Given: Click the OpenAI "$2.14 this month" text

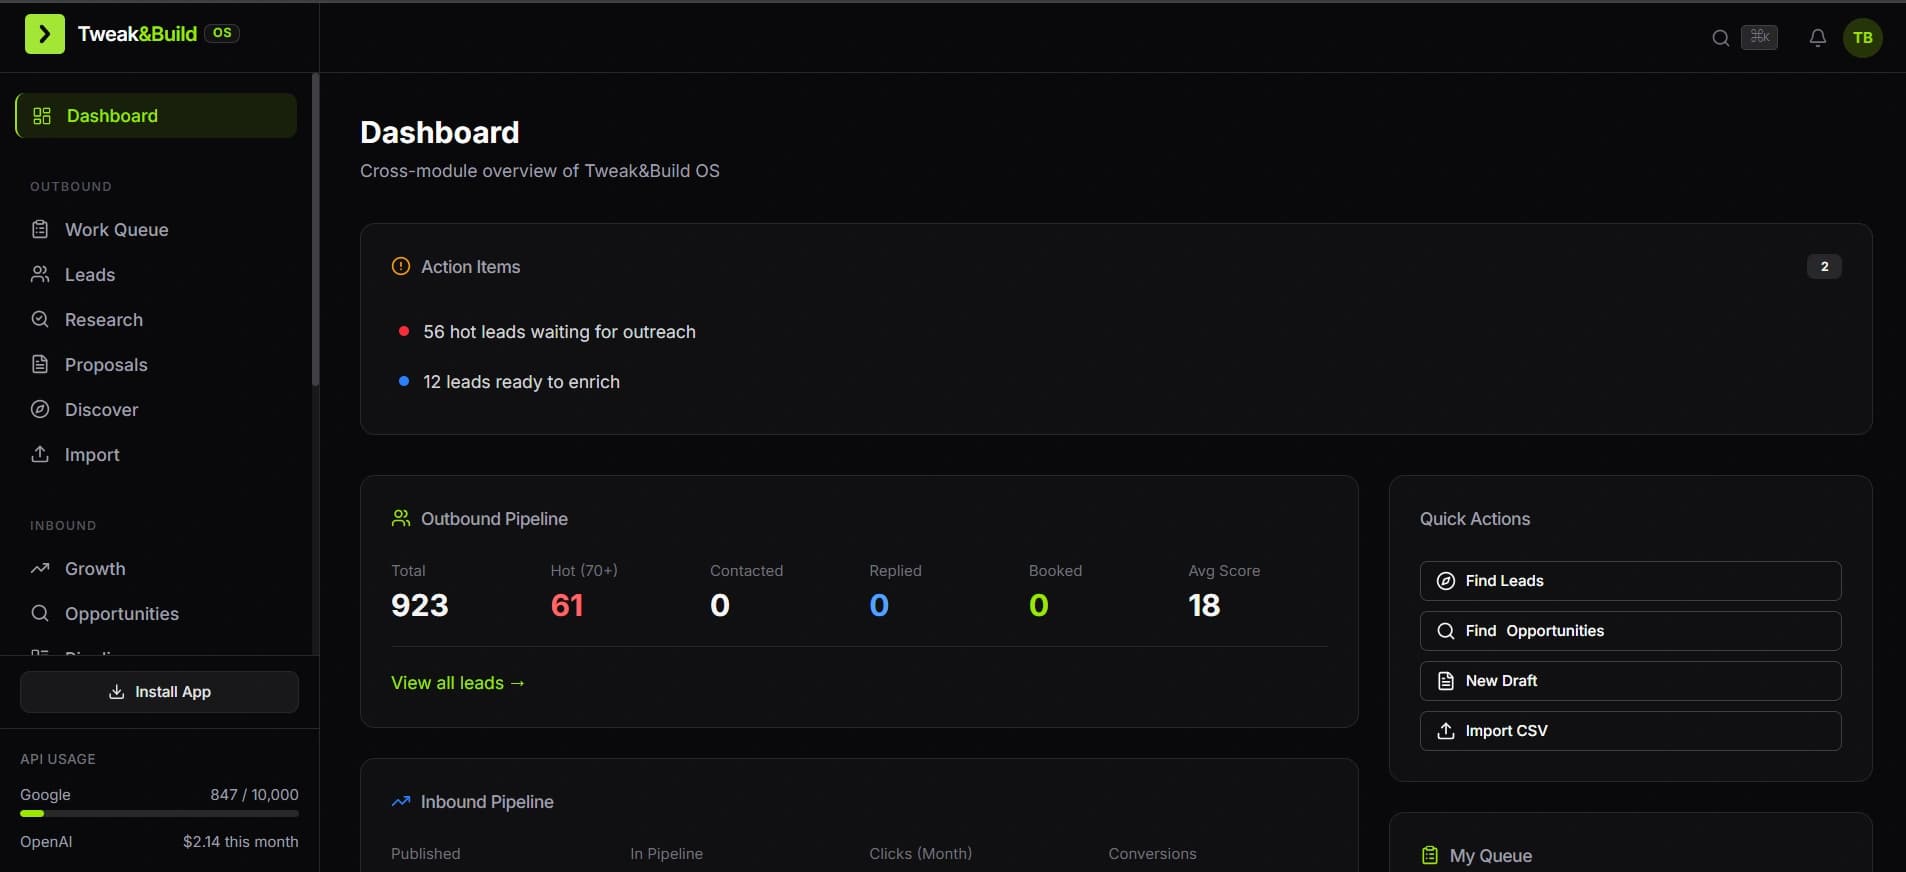Looking at the screenshot, I should 240,842.
